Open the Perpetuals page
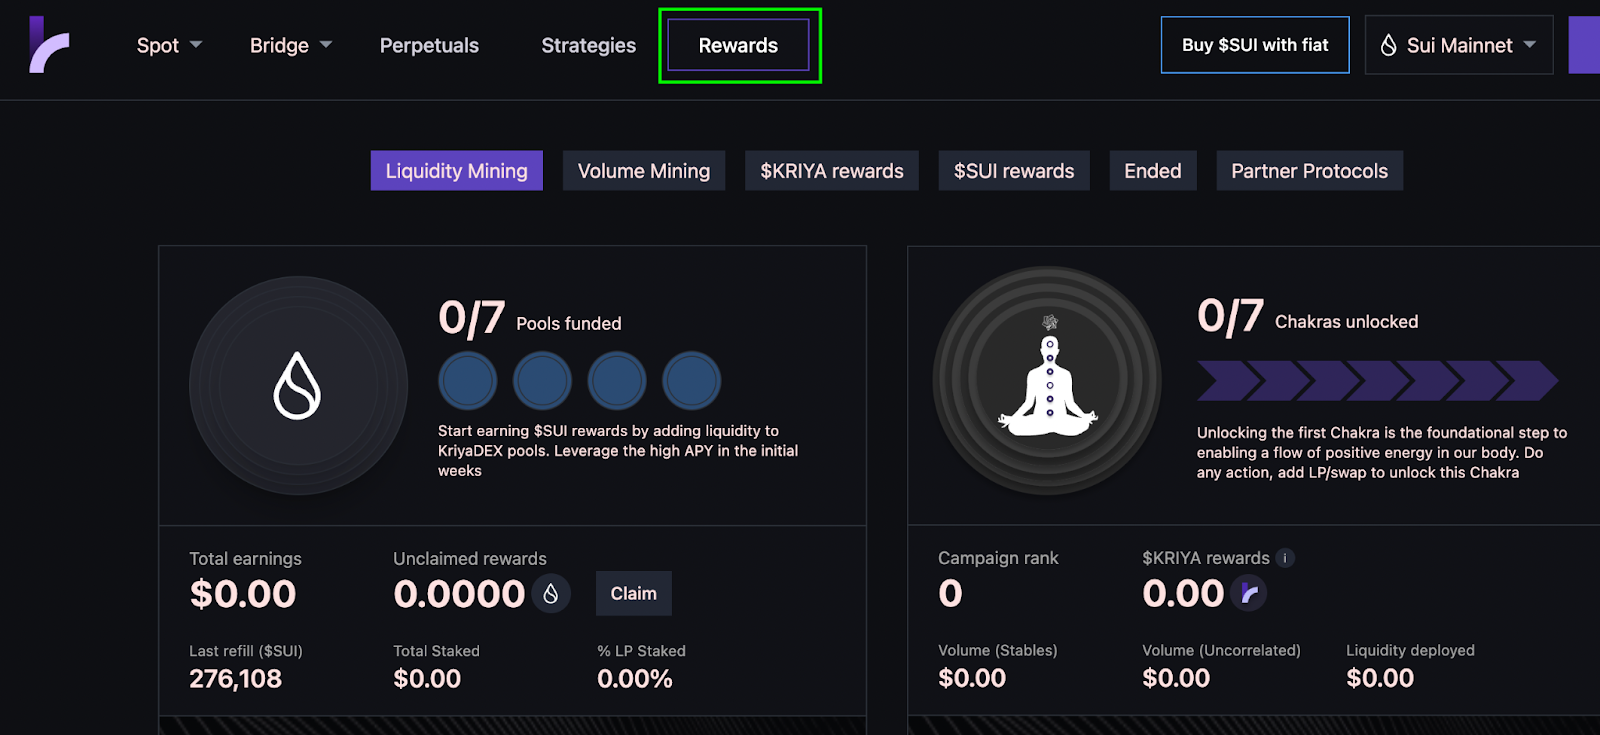The width and height of the screenshot is (1600, 735). 429,45
